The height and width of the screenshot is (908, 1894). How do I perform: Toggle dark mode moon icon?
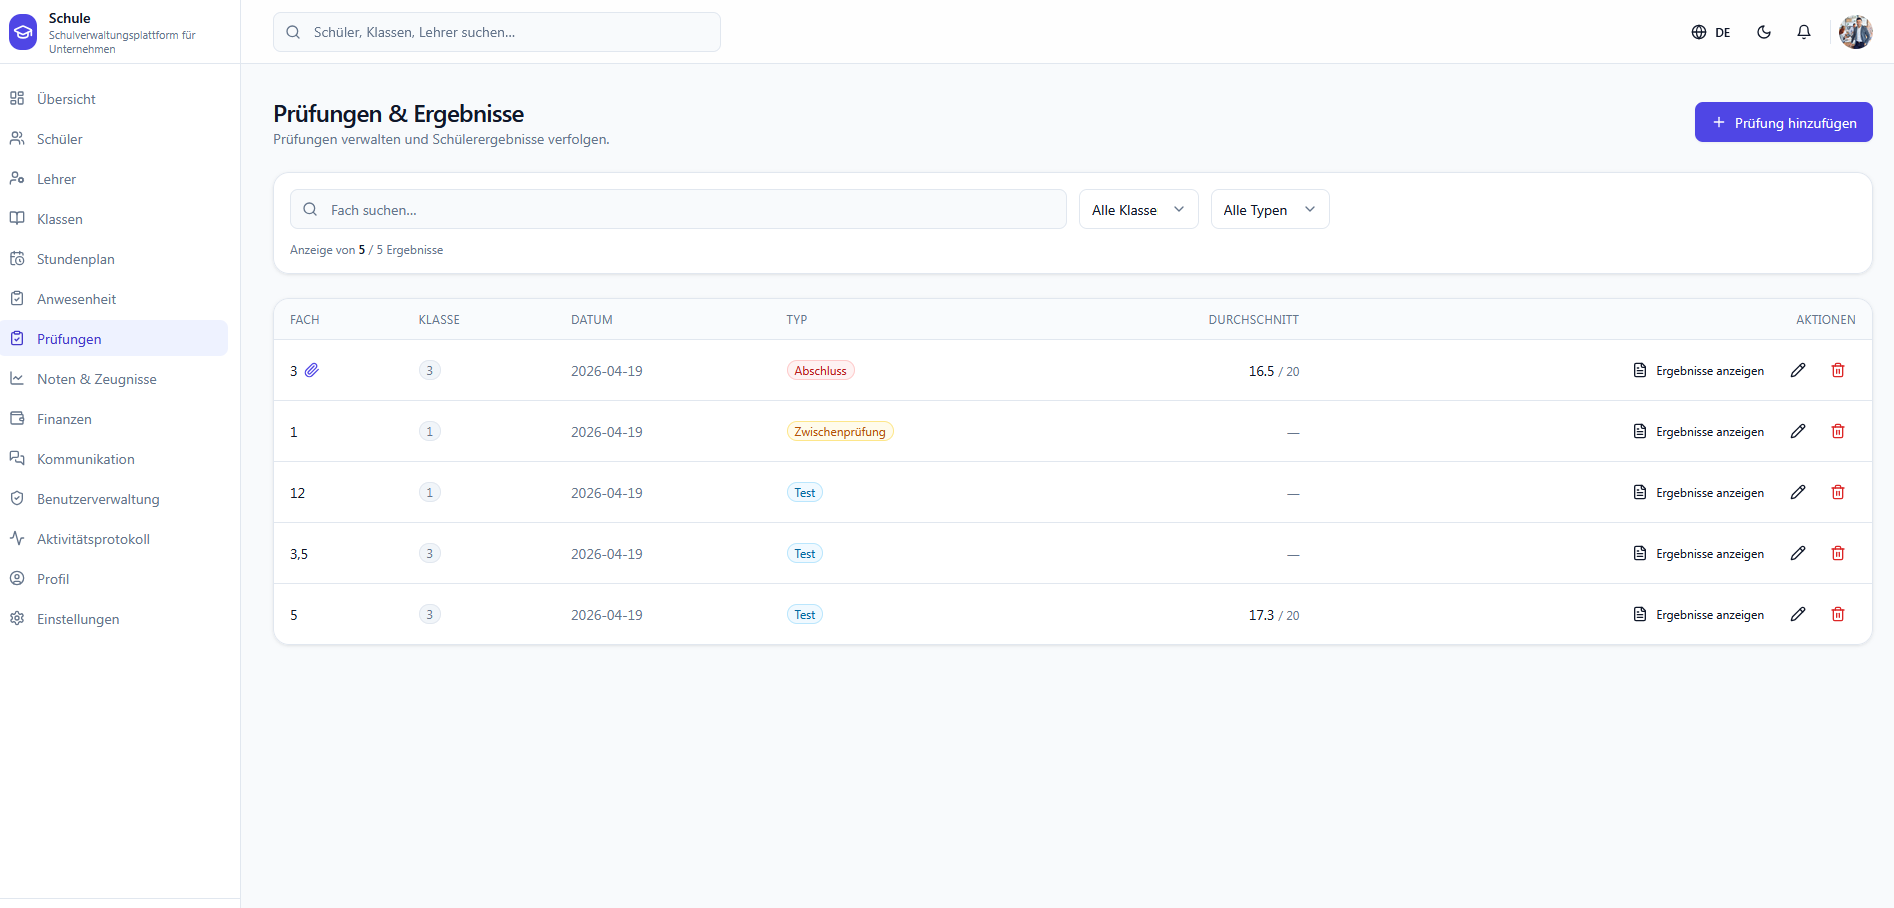[1764, 32]
